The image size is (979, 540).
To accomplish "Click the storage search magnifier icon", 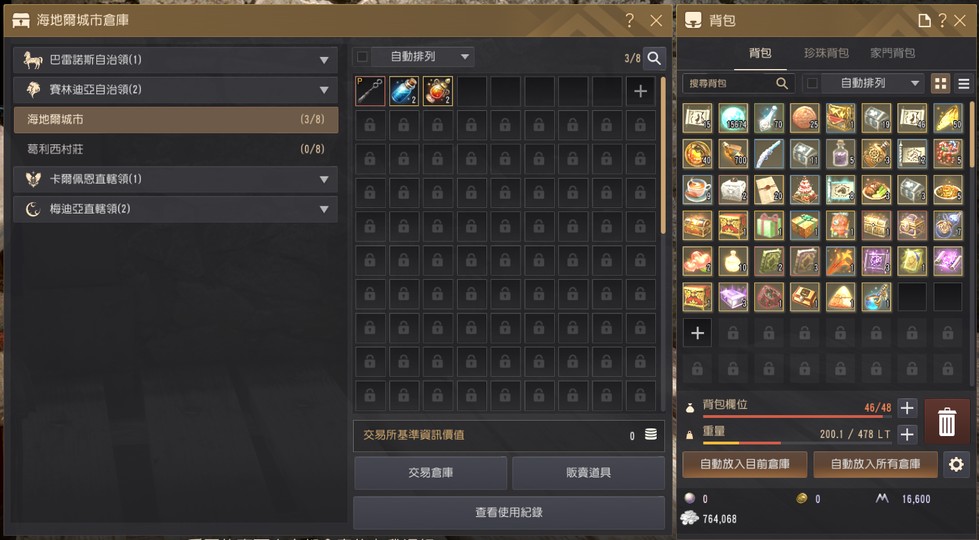I will 654,58.
